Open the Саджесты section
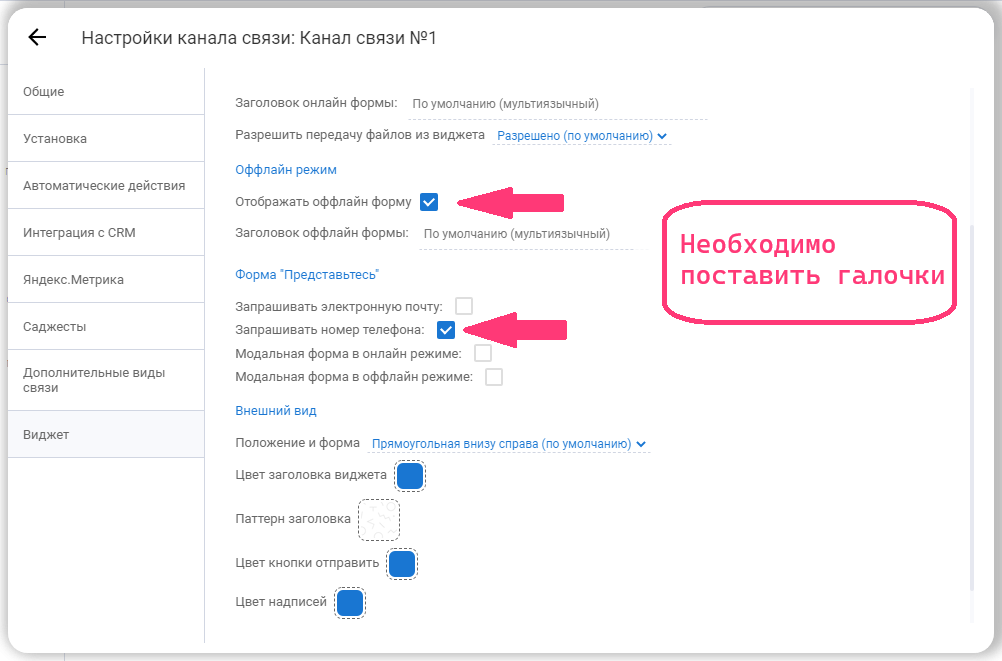This screenshot has height=661, width=1002. pos(55,327)
